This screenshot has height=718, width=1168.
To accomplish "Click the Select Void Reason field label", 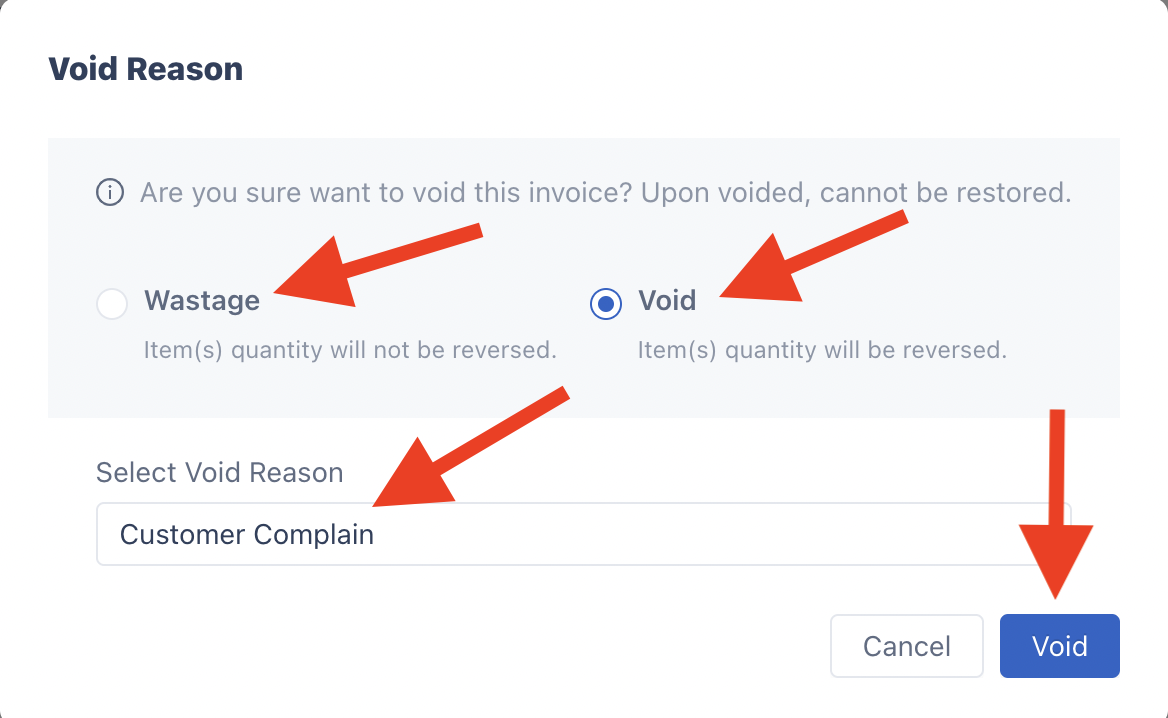I will (219, 472).
